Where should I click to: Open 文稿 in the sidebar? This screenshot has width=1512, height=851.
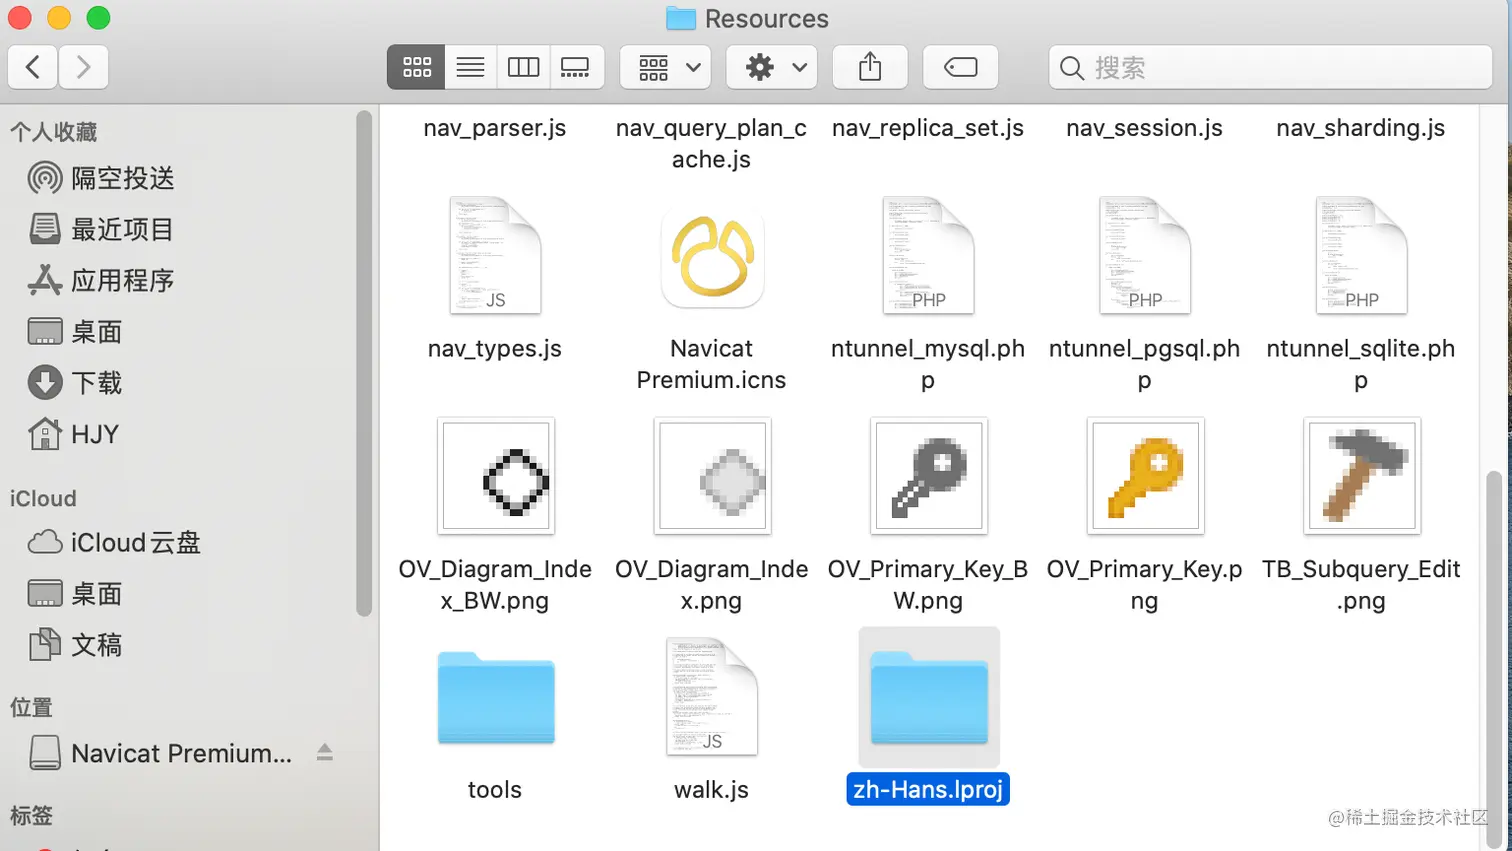point(75,644)
